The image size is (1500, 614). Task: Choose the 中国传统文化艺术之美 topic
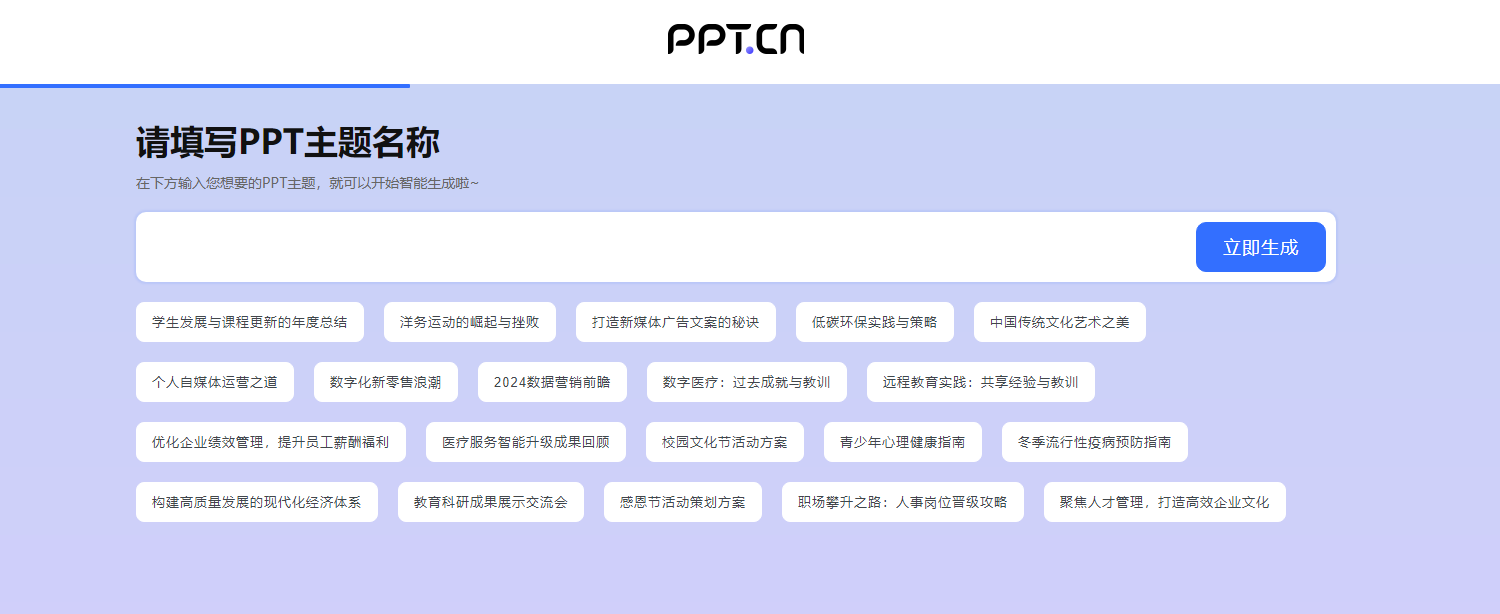1060,322
